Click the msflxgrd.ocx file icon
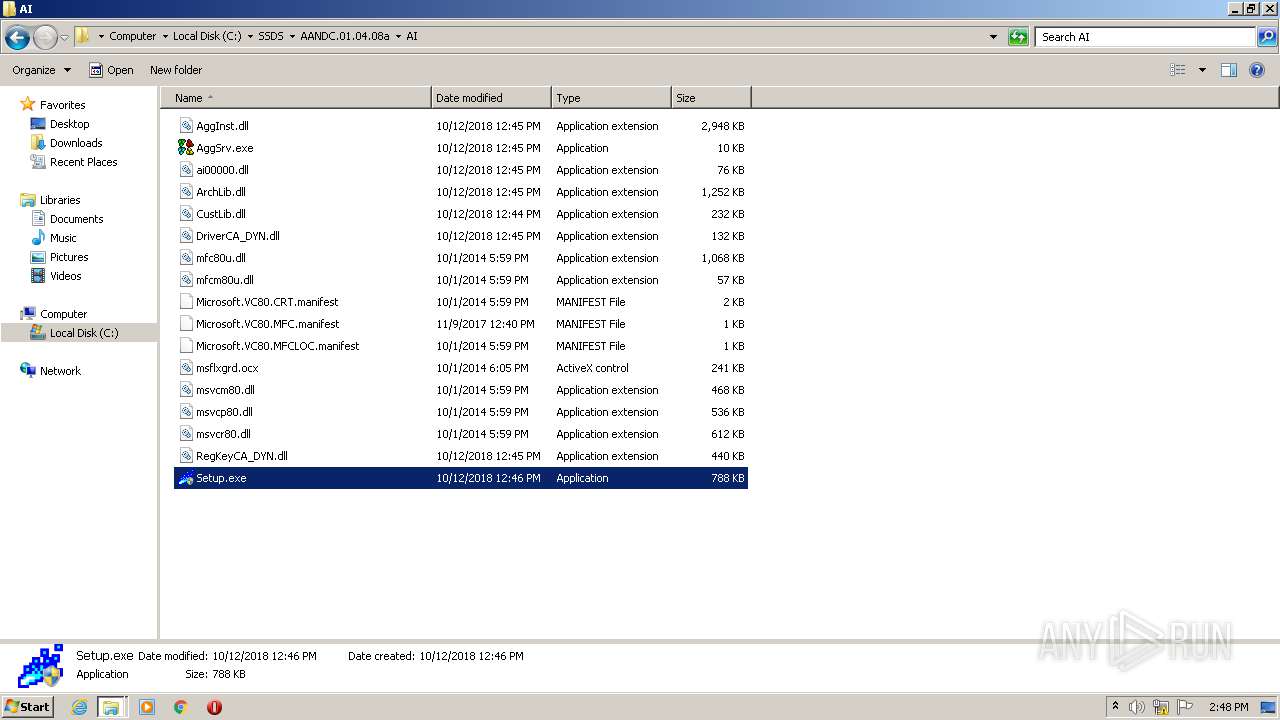1280x720 pixels. [186, 368]
